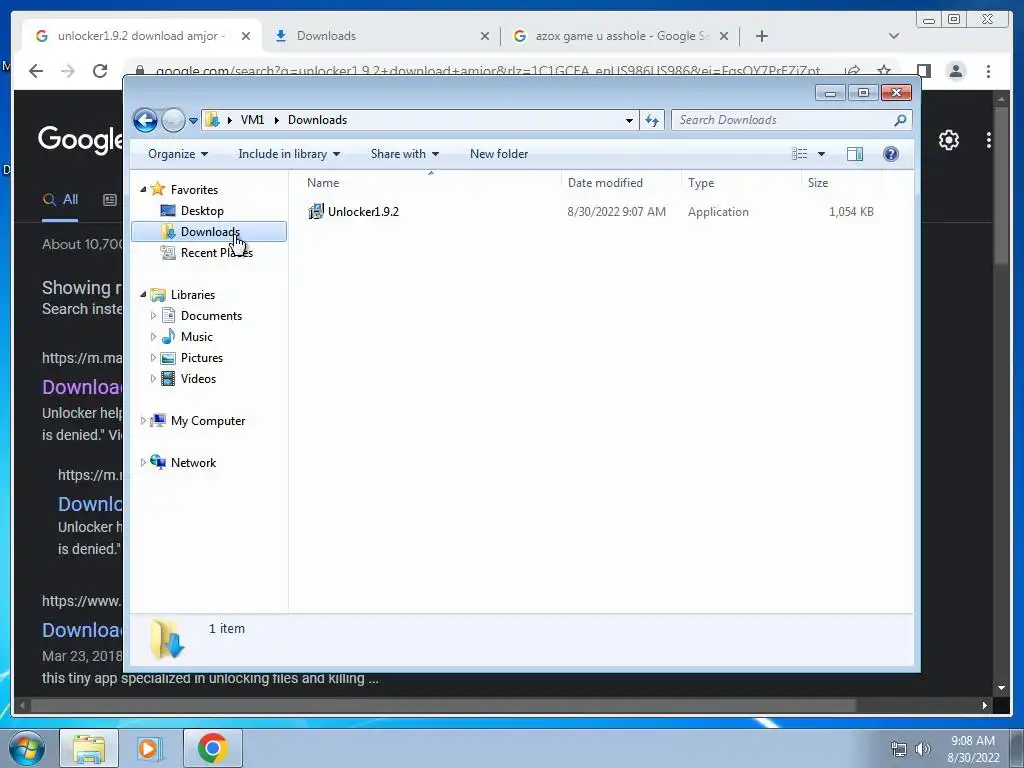Open Windows Explorer from taskbar

[x=89, y=748]
